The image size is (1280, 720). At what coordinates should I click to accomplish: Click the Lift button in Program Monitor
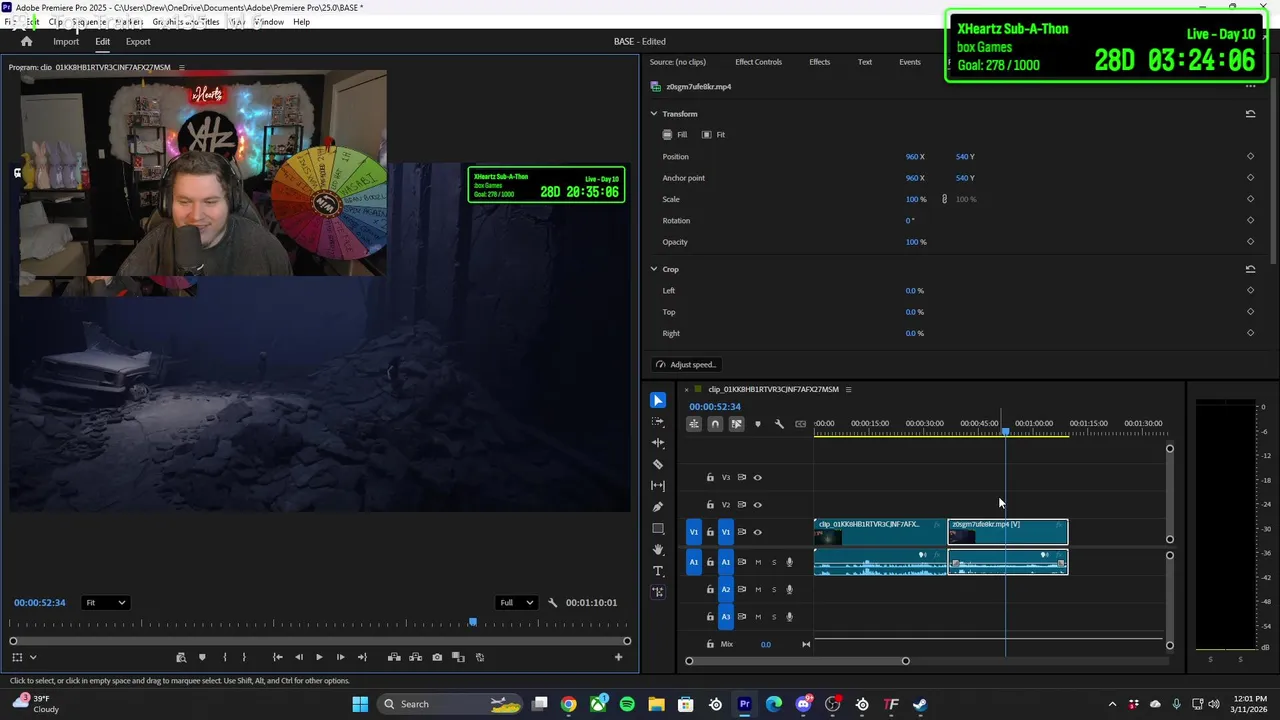click(394, 657)
